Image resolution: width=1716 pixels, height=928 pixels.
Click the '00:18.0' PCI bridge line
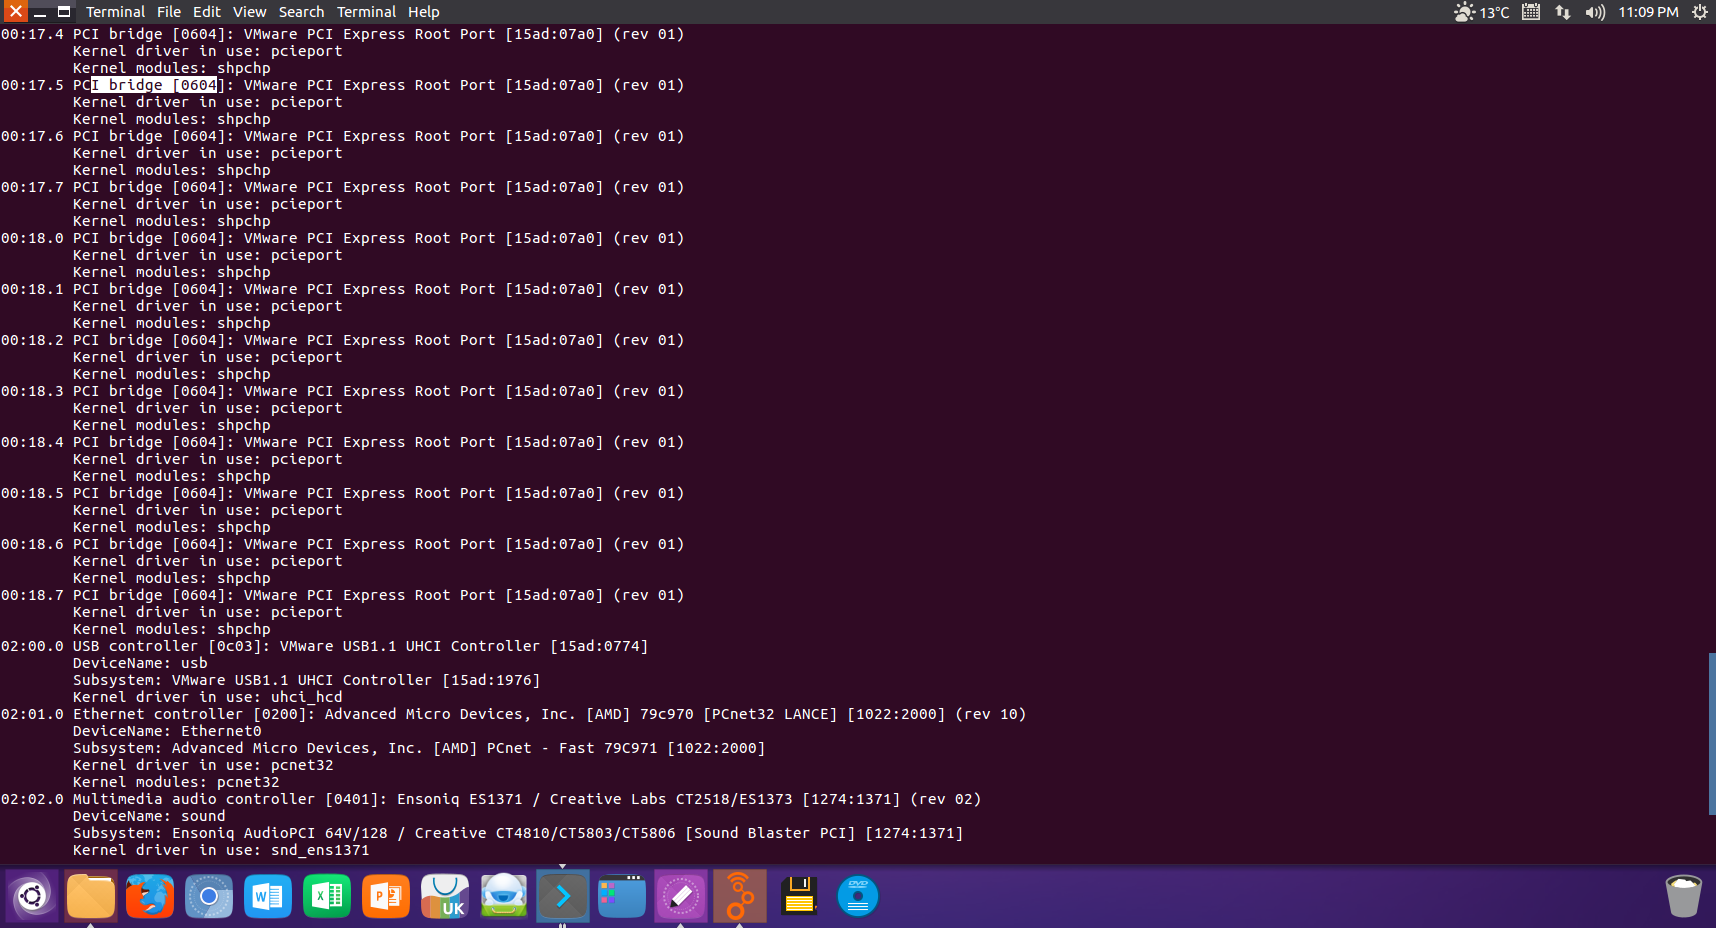click(x=342, y=238)
